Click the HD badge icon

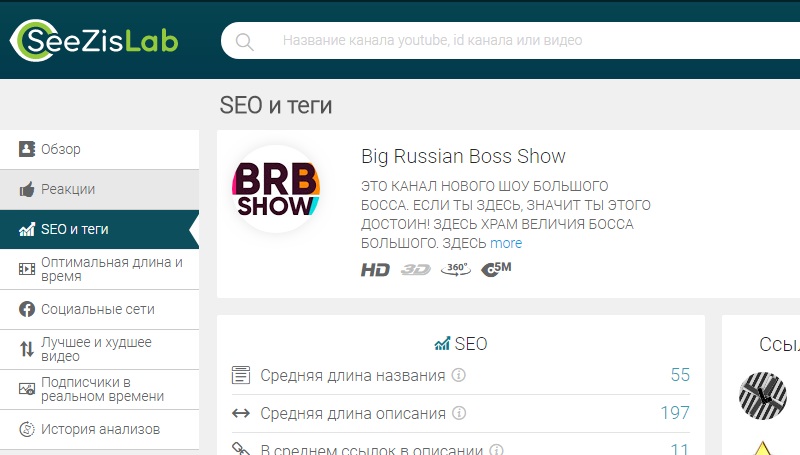pos(375,269)
